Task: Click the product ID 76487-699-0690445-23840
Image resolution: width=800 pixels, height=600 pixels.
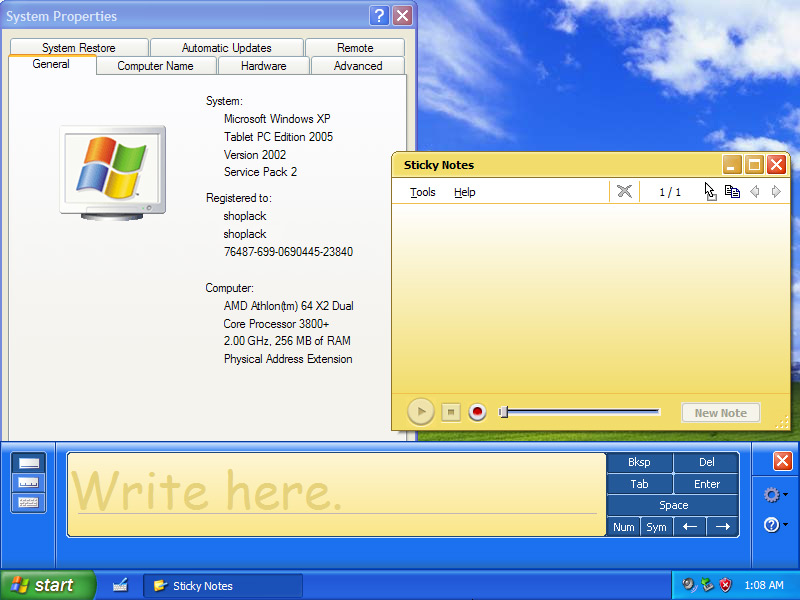Action: coord(288,252)
